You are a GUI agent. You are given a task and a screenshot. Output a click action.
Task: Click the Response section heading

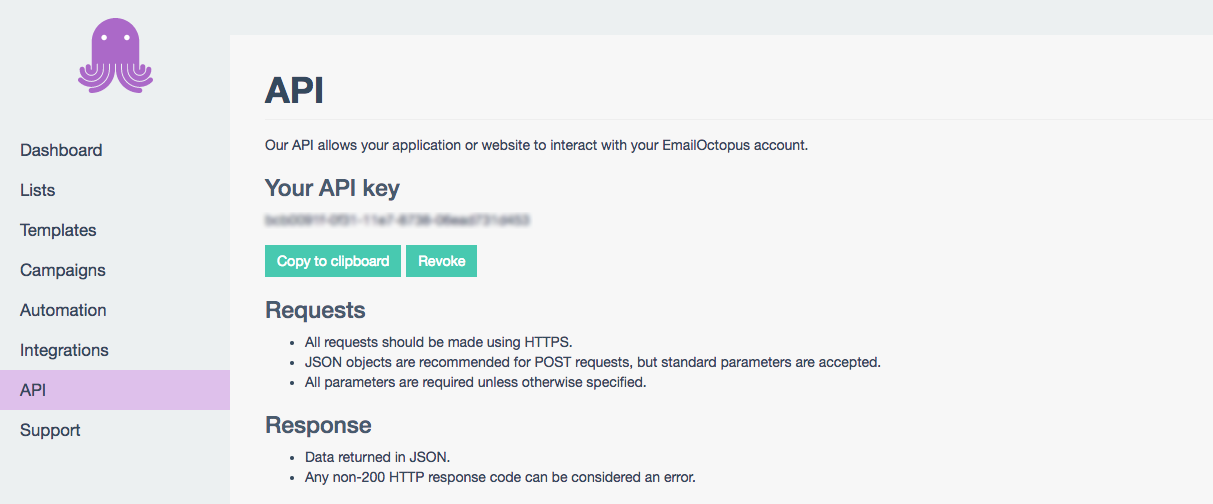point(318,425)
